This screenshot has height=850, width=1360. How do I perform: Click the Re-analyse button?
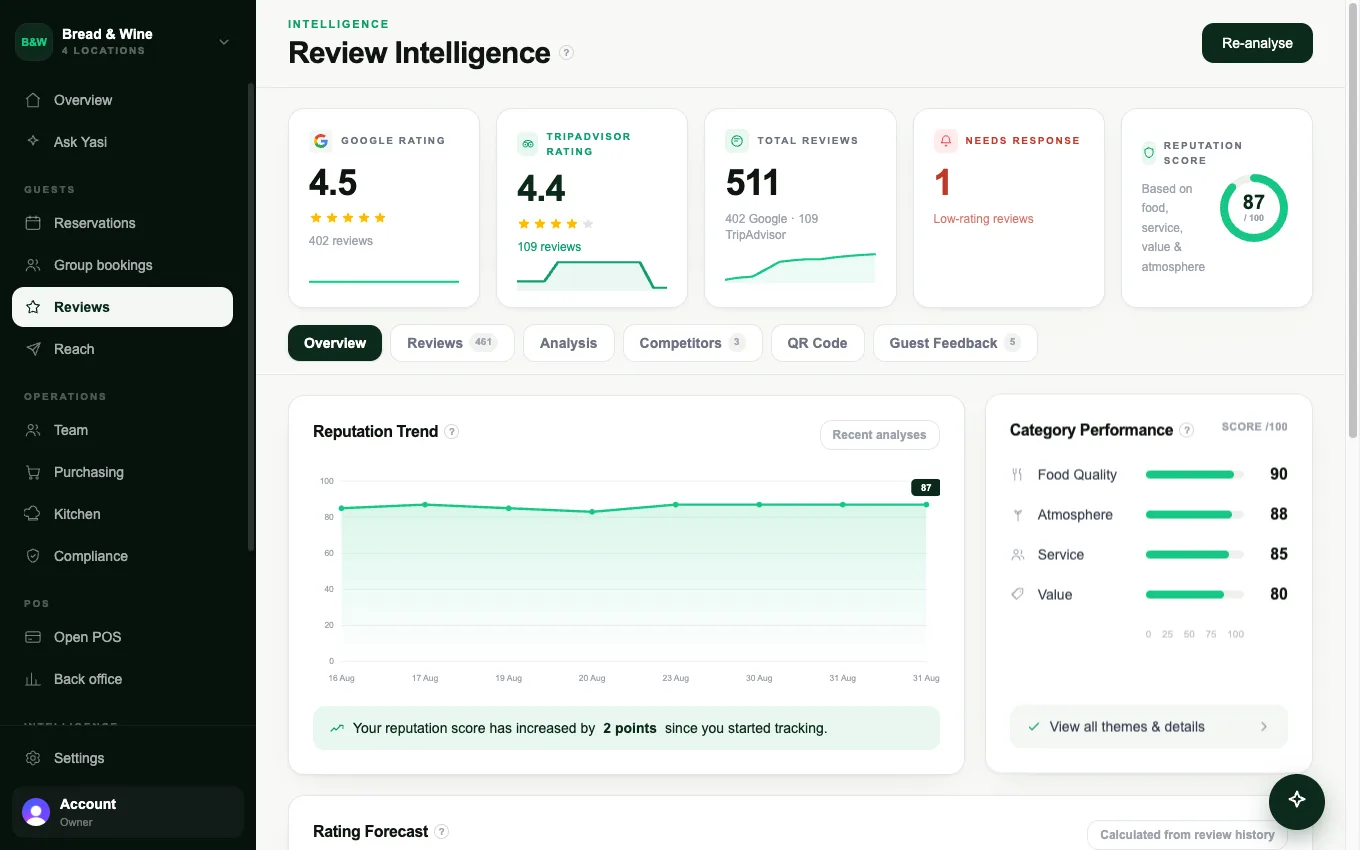tap(1257, 43)
